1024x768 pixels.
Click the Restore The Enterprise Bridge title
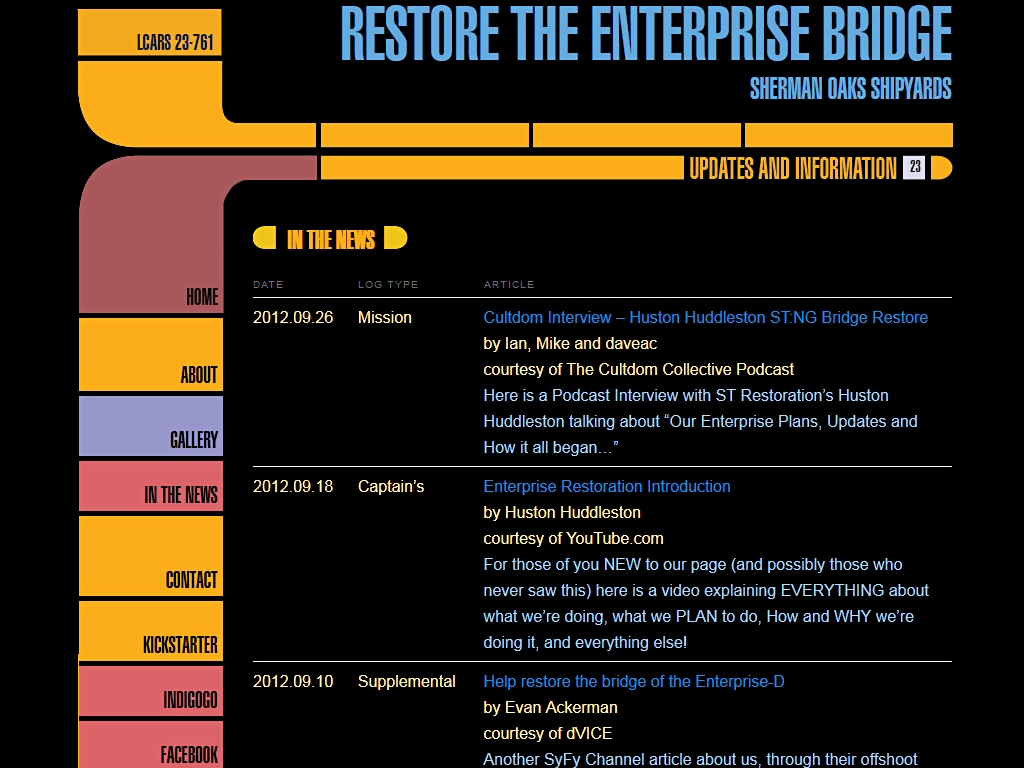pyautogui.click(x=646, y=35)
